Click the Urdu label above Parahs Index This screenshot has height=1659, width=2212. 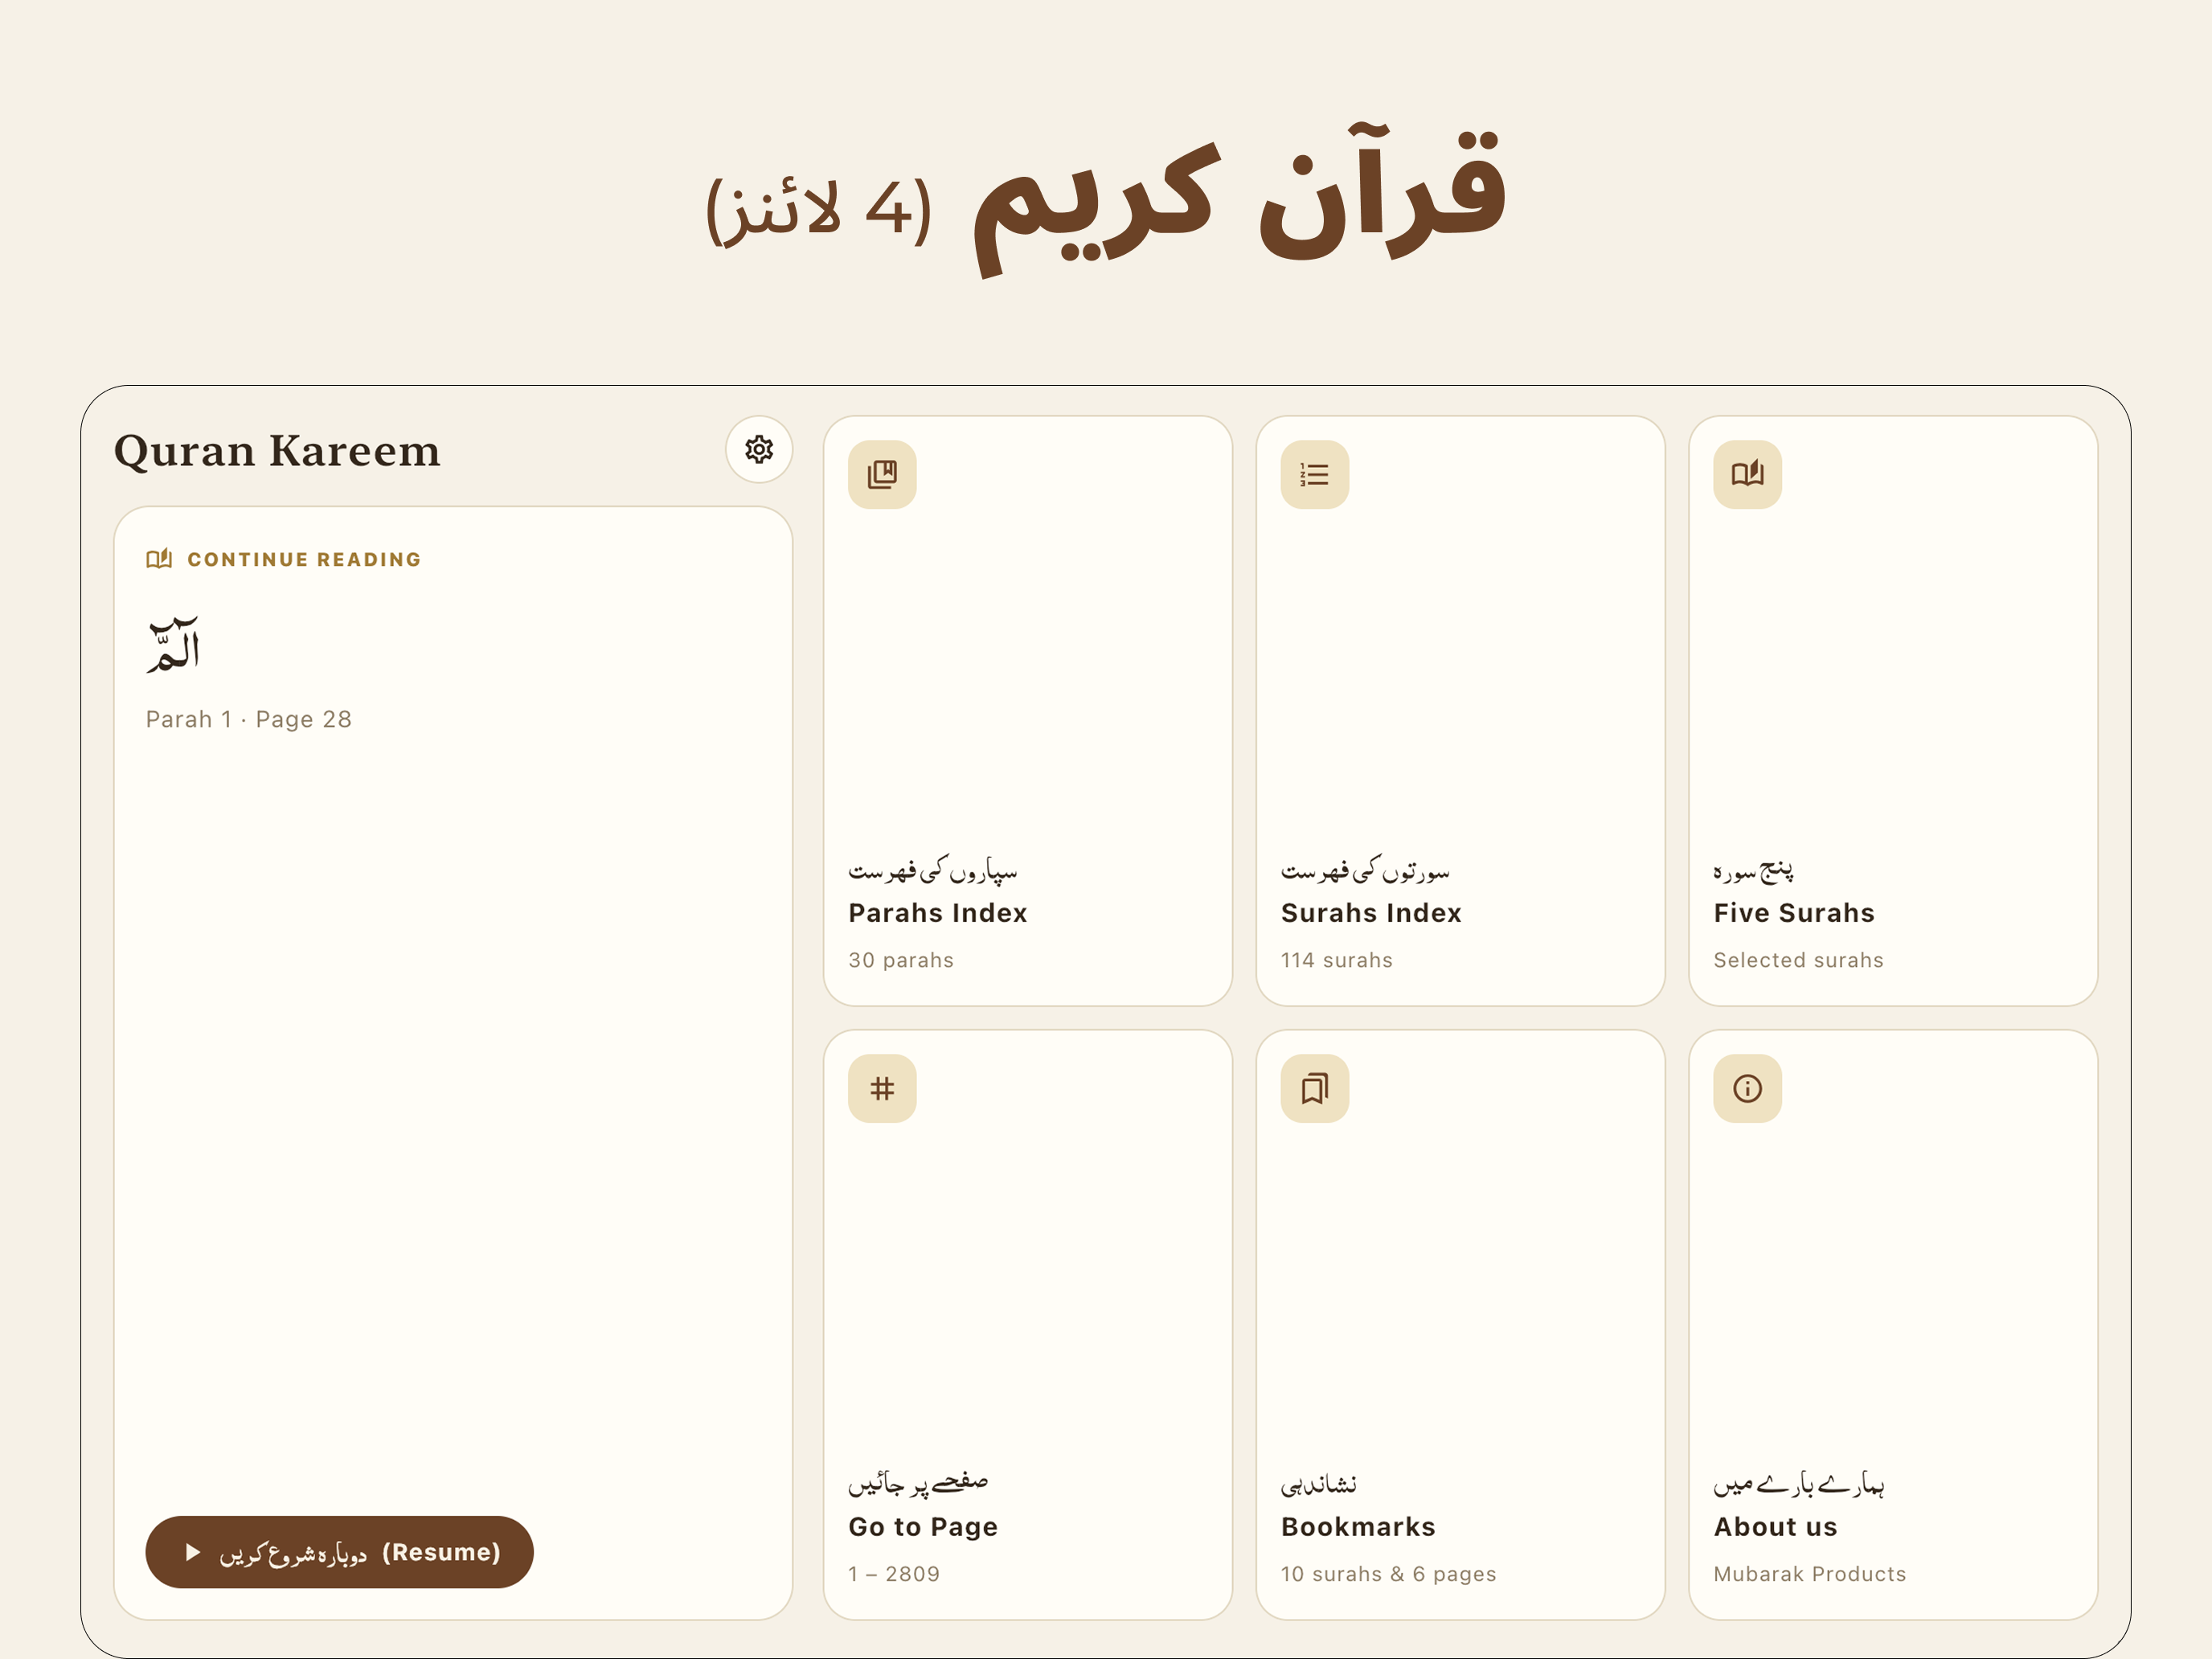[932, 870]
